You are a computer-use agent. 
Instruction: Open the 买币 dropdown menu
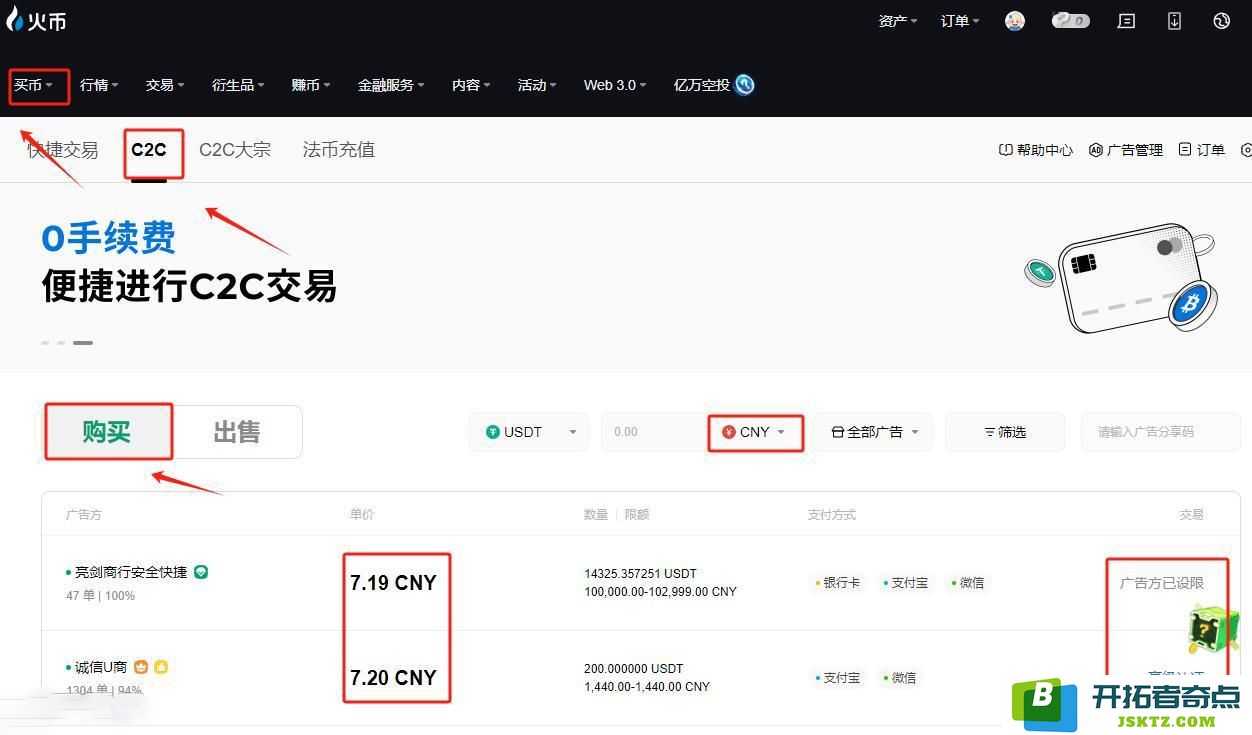coord(34,86)
